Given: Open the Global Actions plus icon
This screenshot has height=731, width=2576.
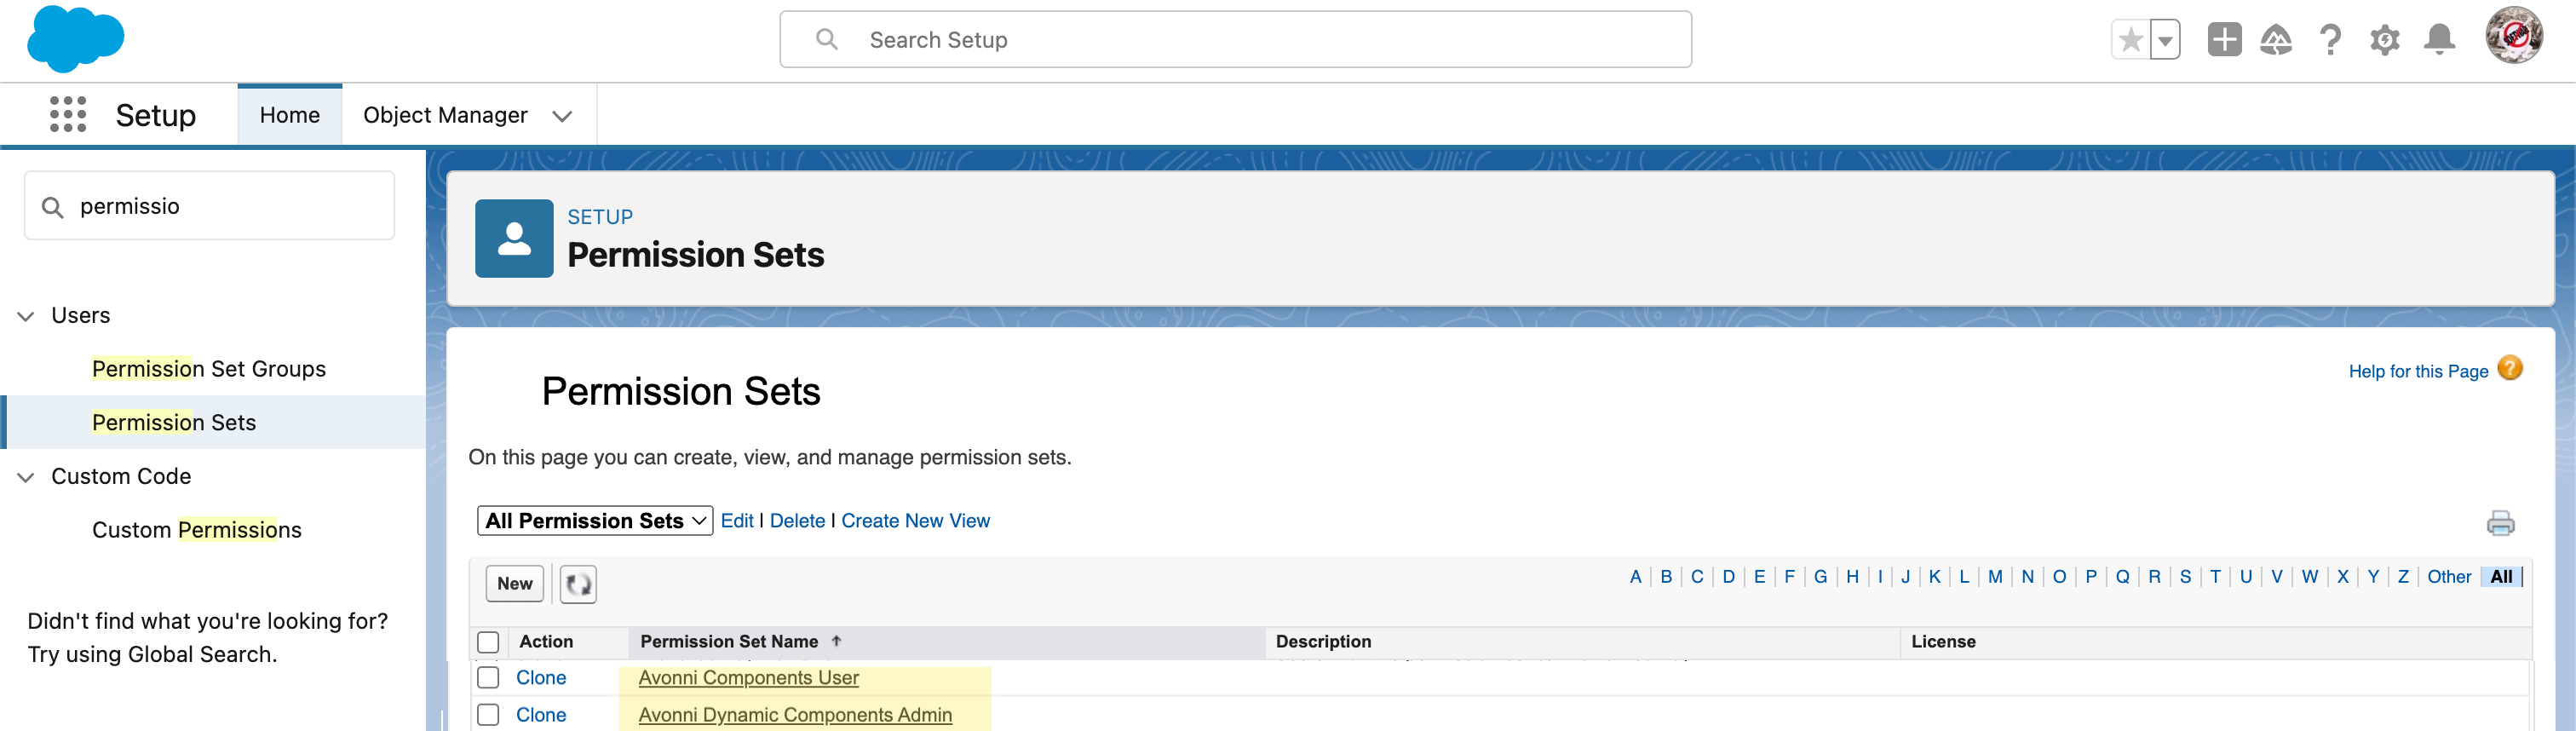Looking at the screenshot, I should (x=2224, y=40).
